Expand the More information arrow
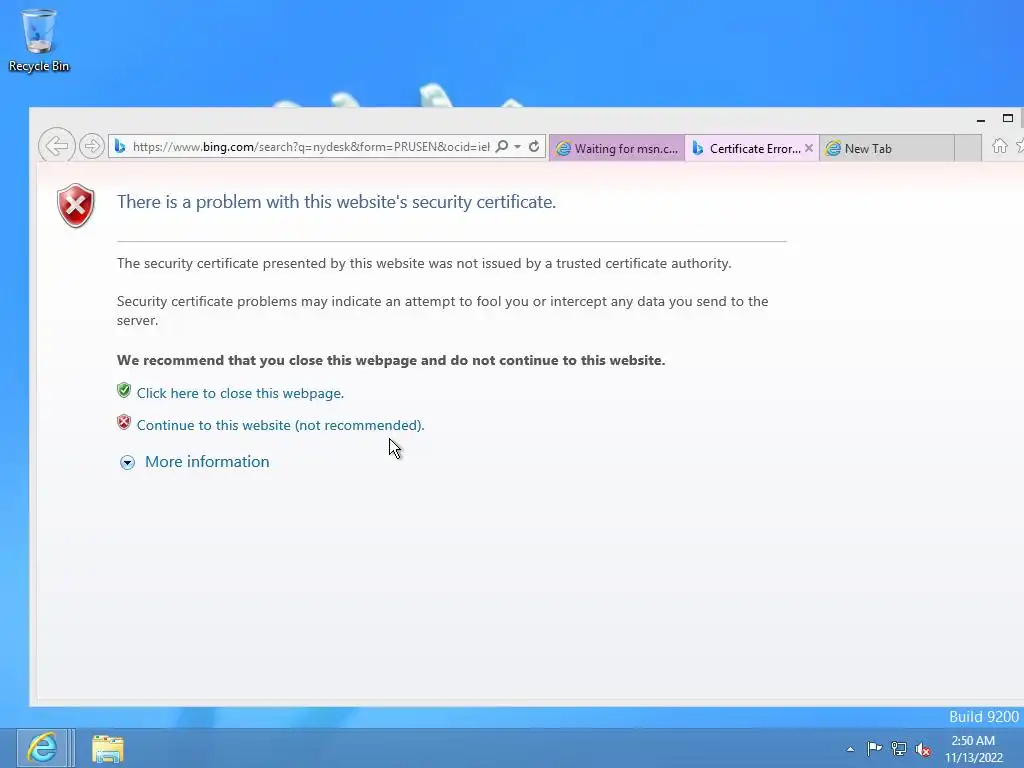1024x768 pixels. (127, 462)
